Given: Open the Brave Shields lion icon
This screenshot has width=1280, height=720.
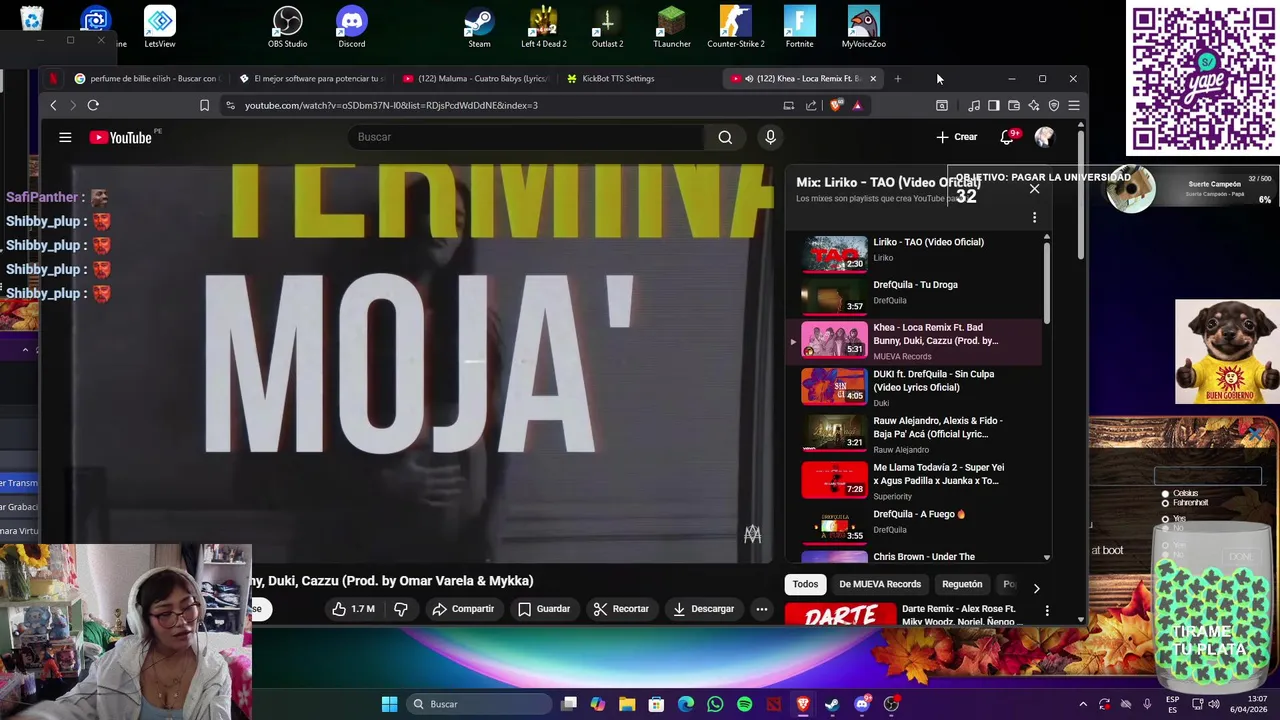Looking at the screenshot, I should (x=836, y=105).
